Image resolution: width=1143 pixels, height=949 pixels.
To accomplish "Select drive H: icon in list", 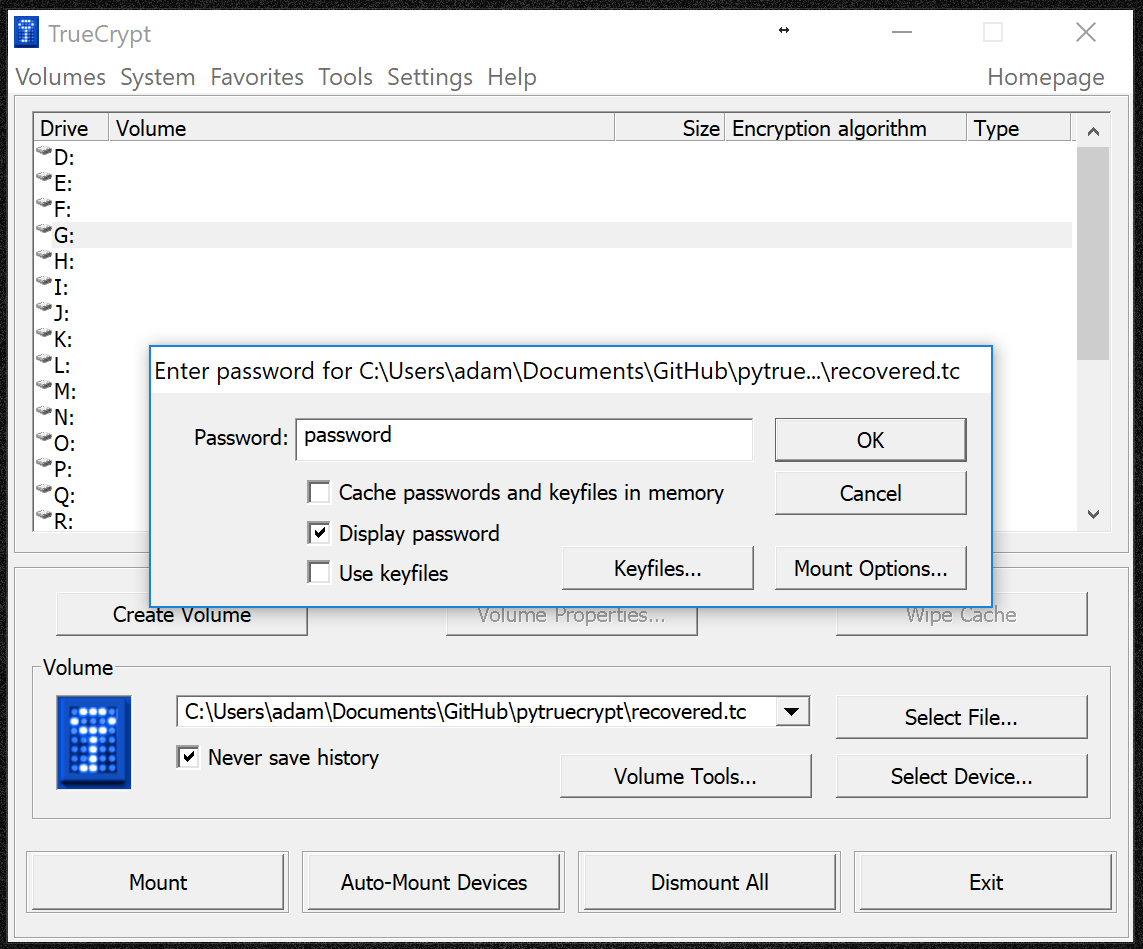I will point(44,257).
